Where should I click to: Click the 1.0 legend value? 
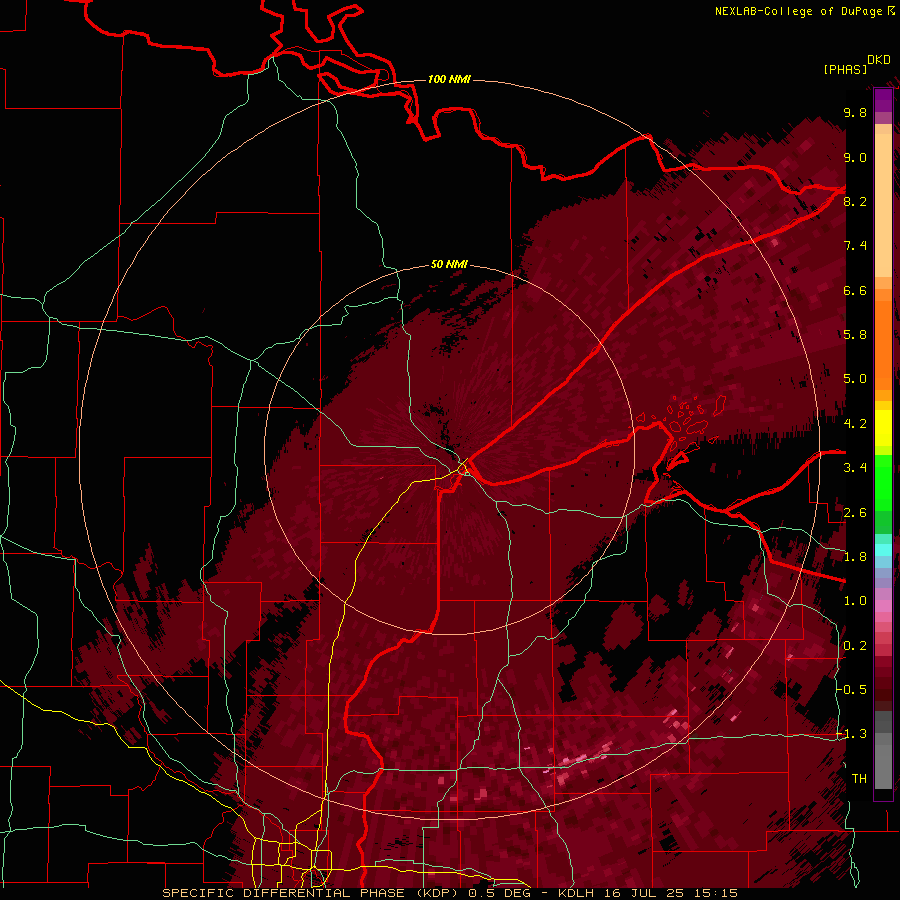click(x=855, y=601)
